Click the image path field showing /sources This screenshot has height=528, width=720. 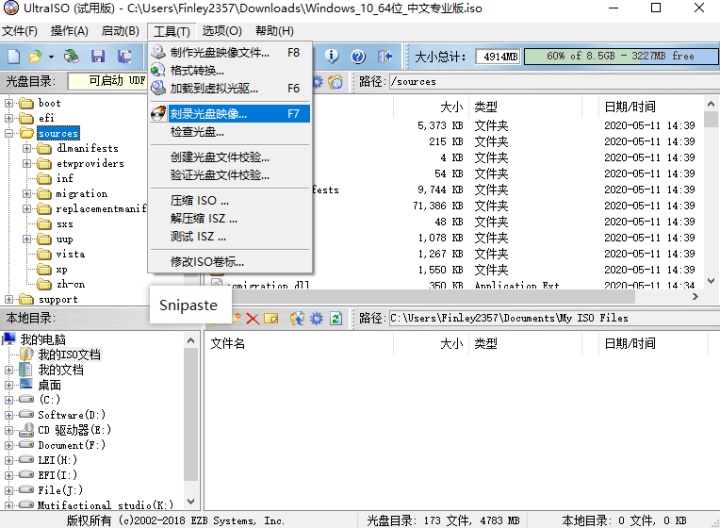(554, 82)
